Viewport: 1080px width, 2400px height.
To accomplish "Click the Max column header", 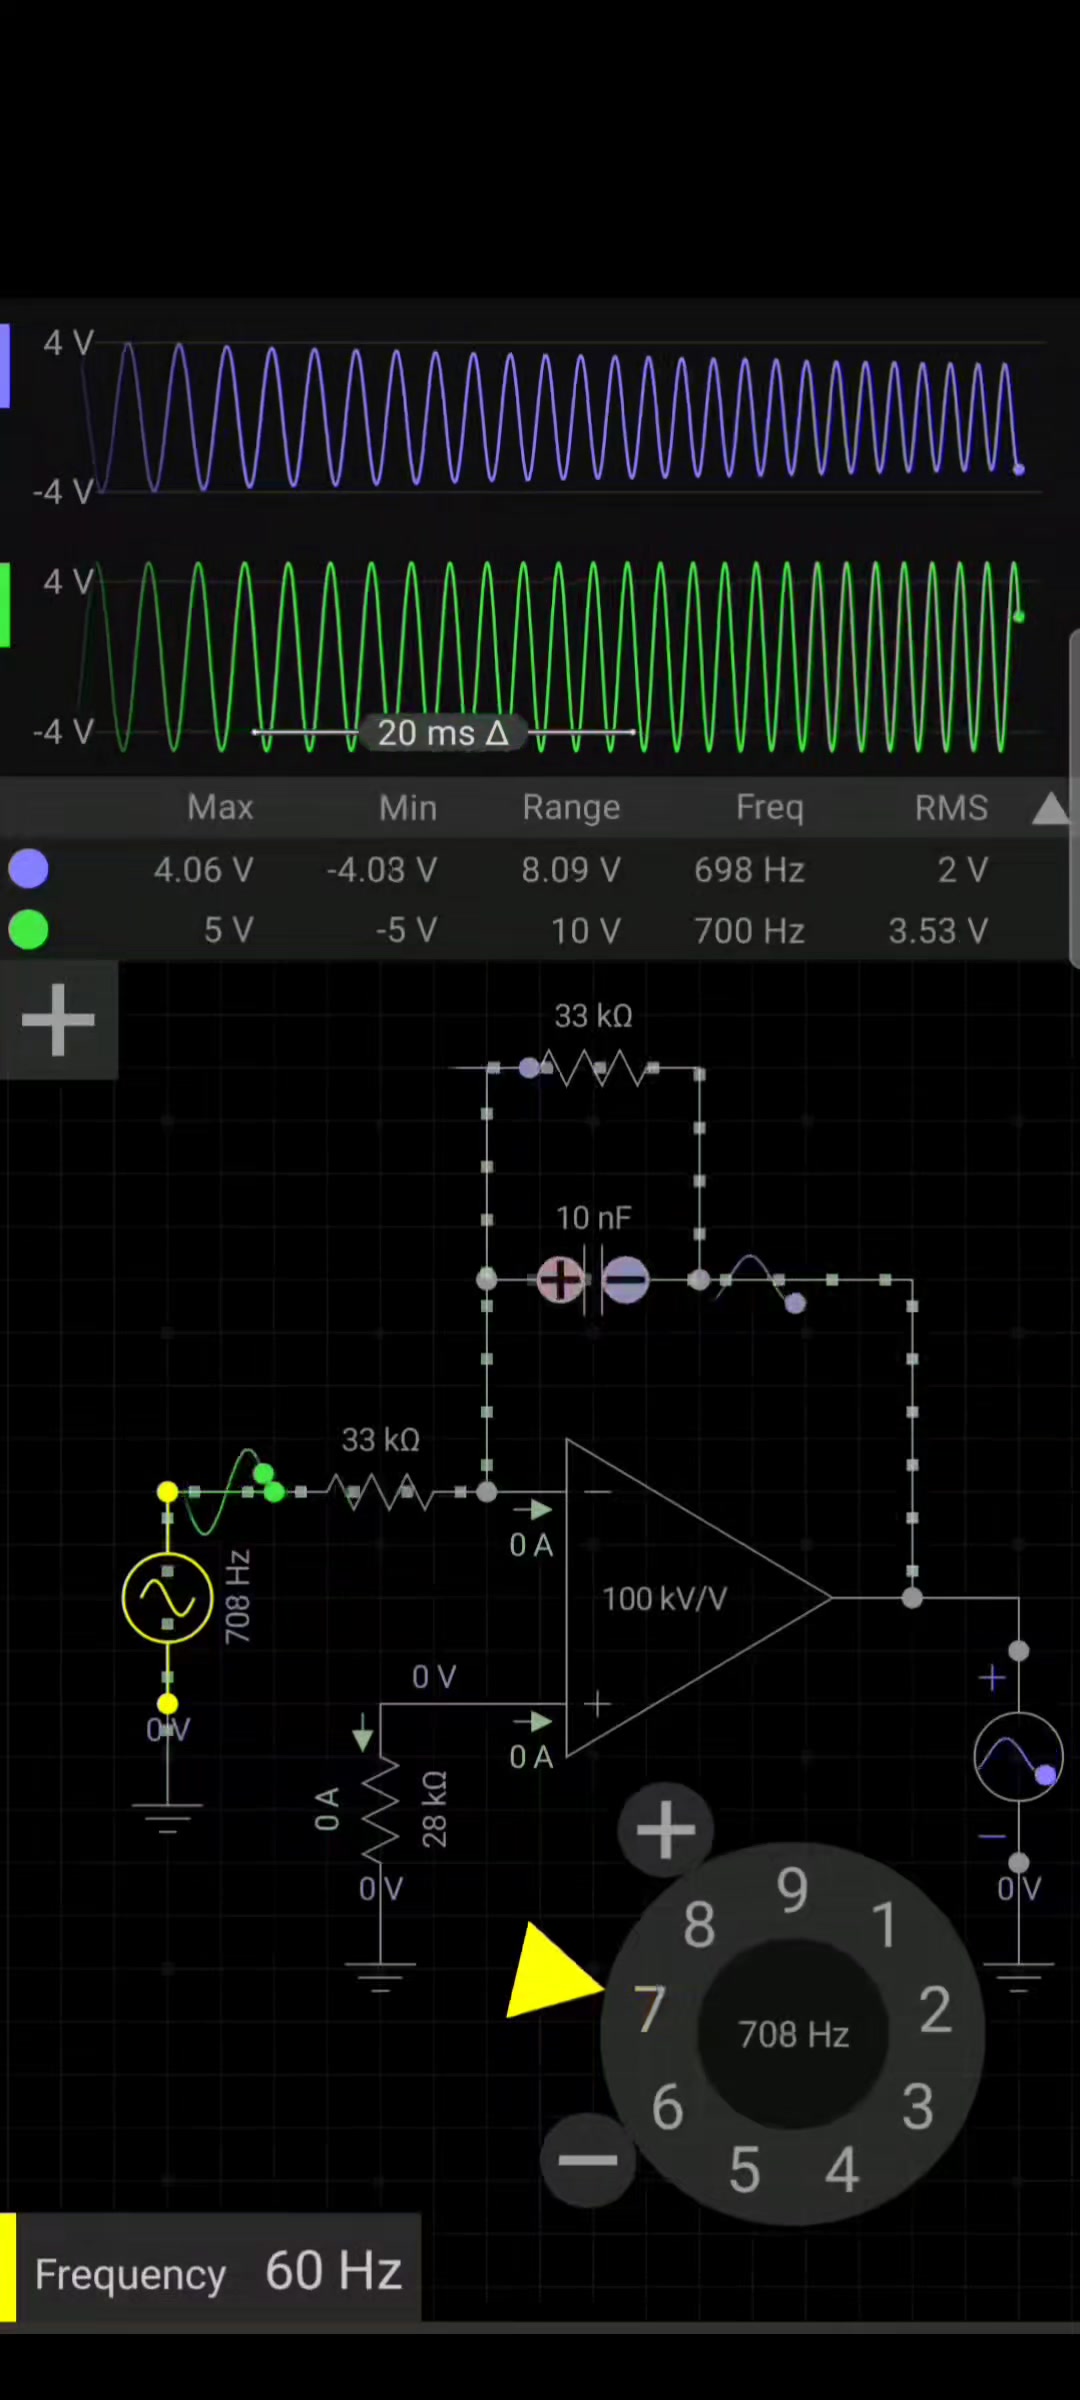I will [x=220, y=807].
